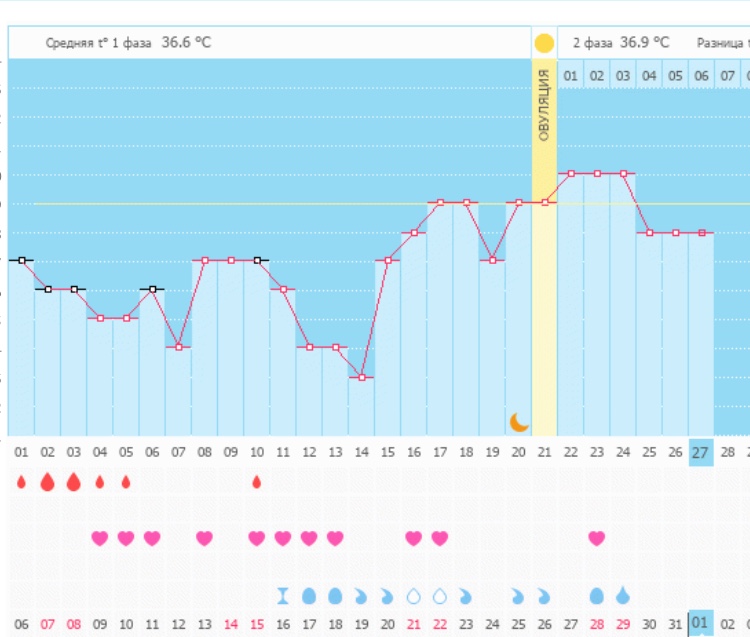Screen dimensions: 750x637
Task: Select the lowest temperature point on day 14
Action: pos(362,378)
